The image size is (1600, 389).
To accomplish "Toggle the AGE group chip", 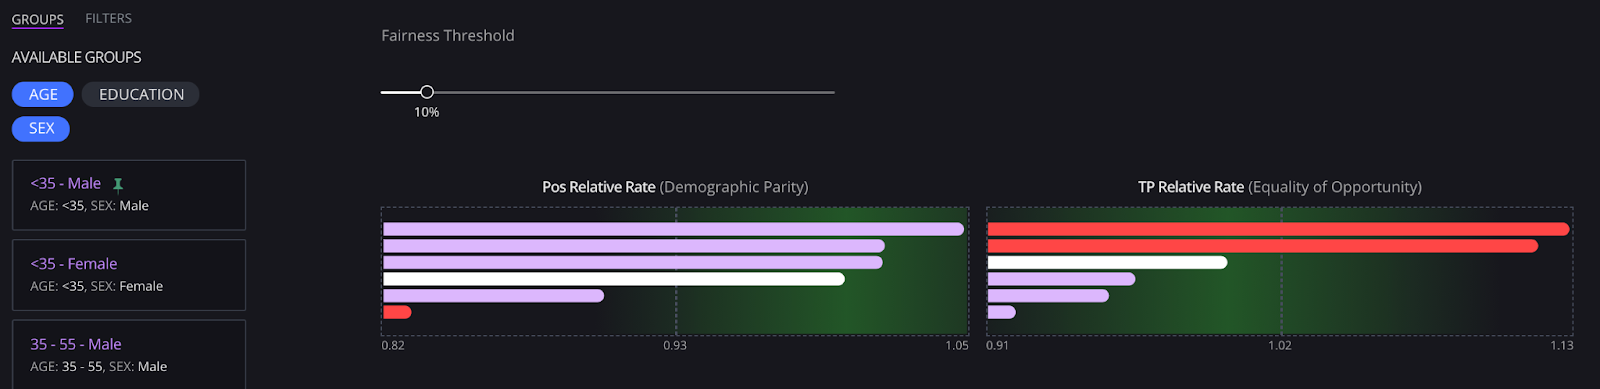I will [x=43, y=94].
